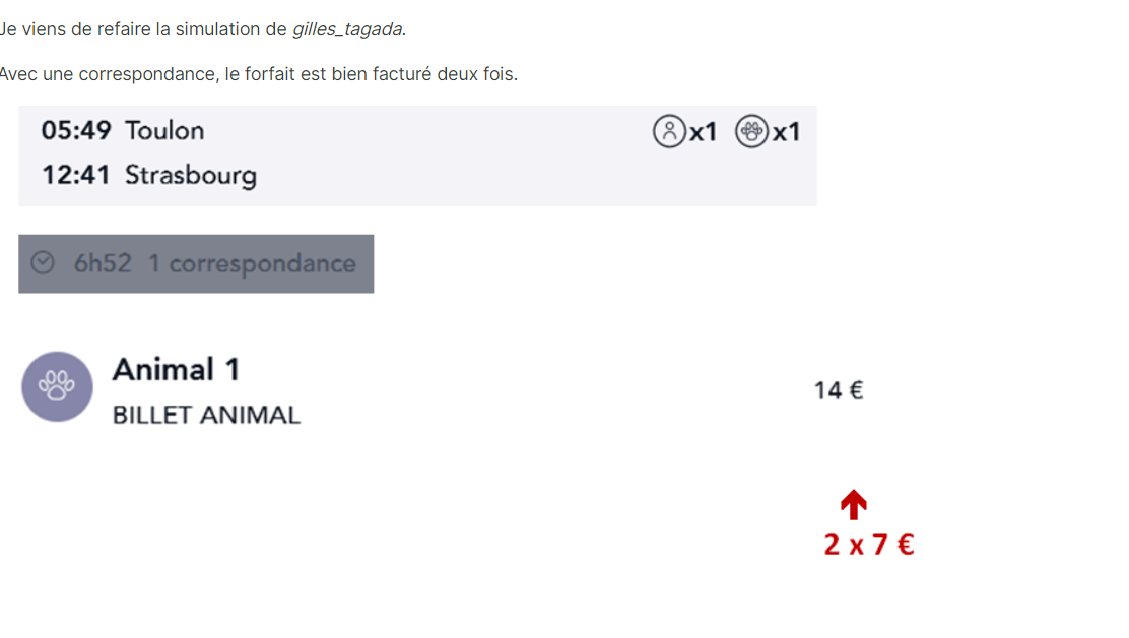The image size is (1129, 638).
Task: Click the passenger x1 count text
Action: pos(703,132)
